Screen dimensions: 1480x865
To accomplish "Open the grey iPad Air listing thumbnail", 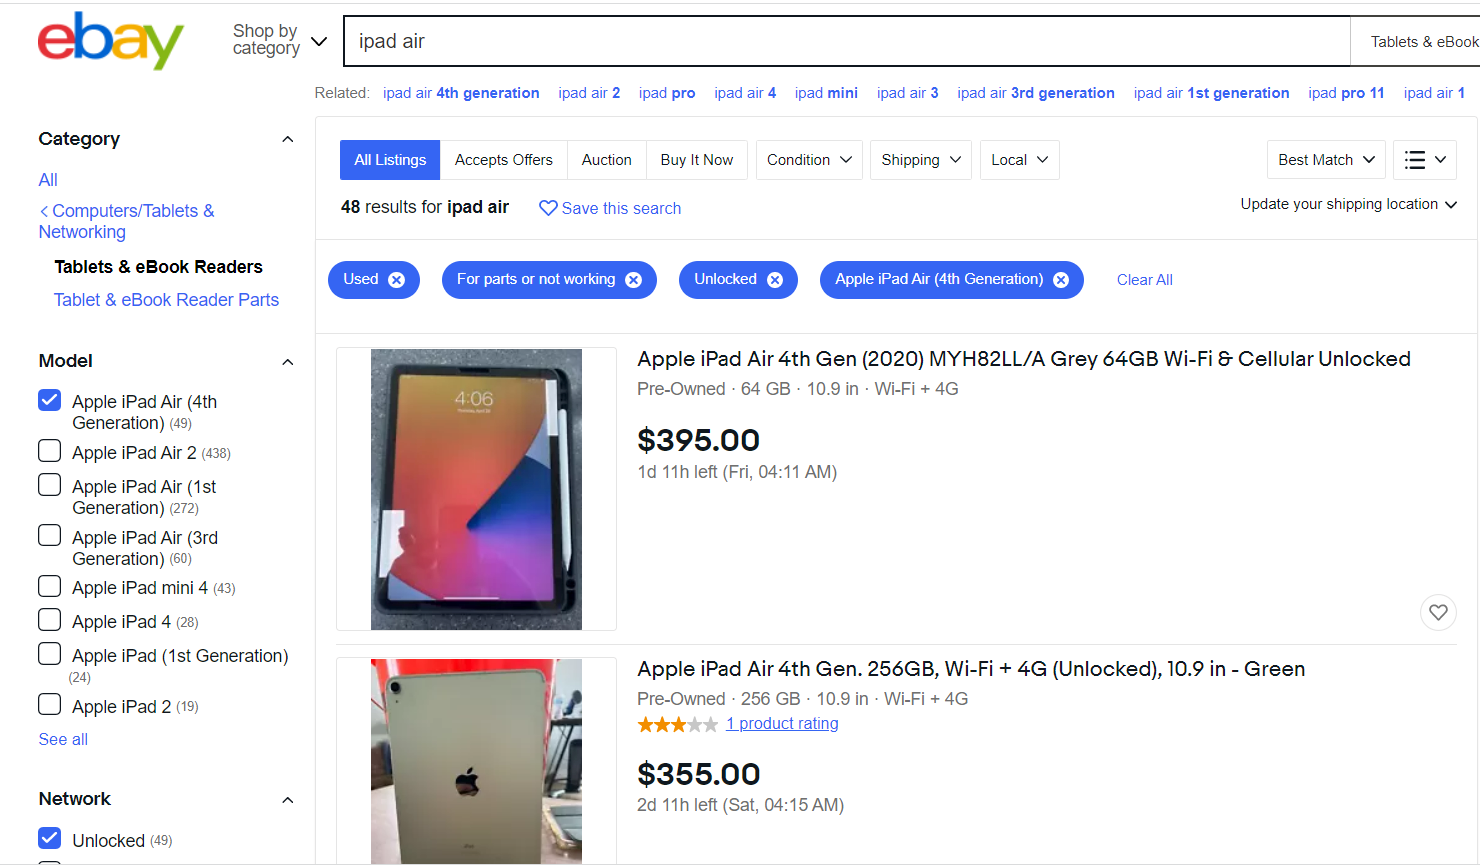I will click(476, 489).
